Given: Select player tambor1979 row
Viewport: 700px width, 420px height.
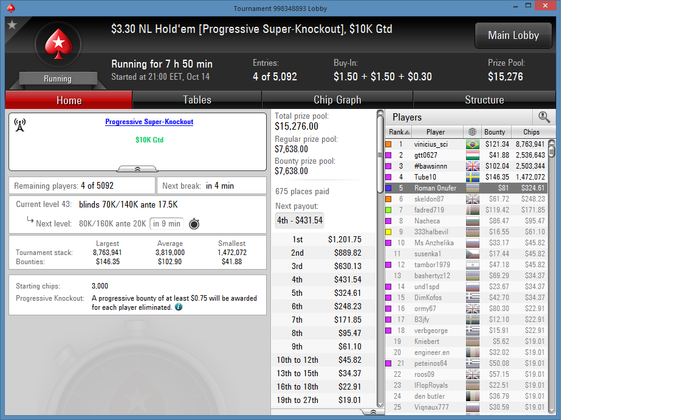Looking at the screenshot, I should coord(466,265).
